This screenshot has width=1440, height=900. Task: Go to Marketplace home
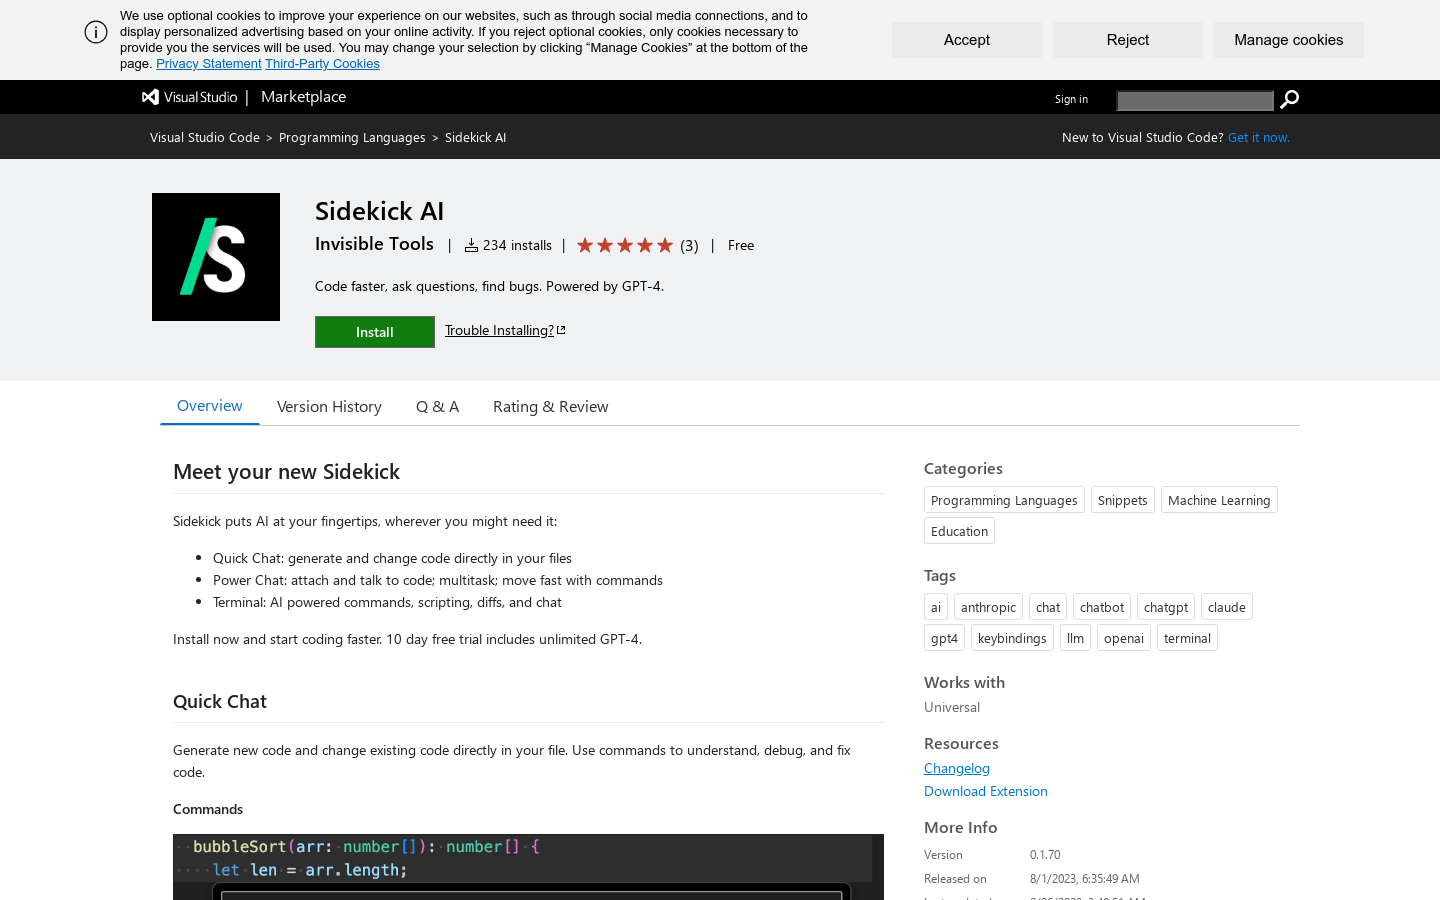[303, 97]
